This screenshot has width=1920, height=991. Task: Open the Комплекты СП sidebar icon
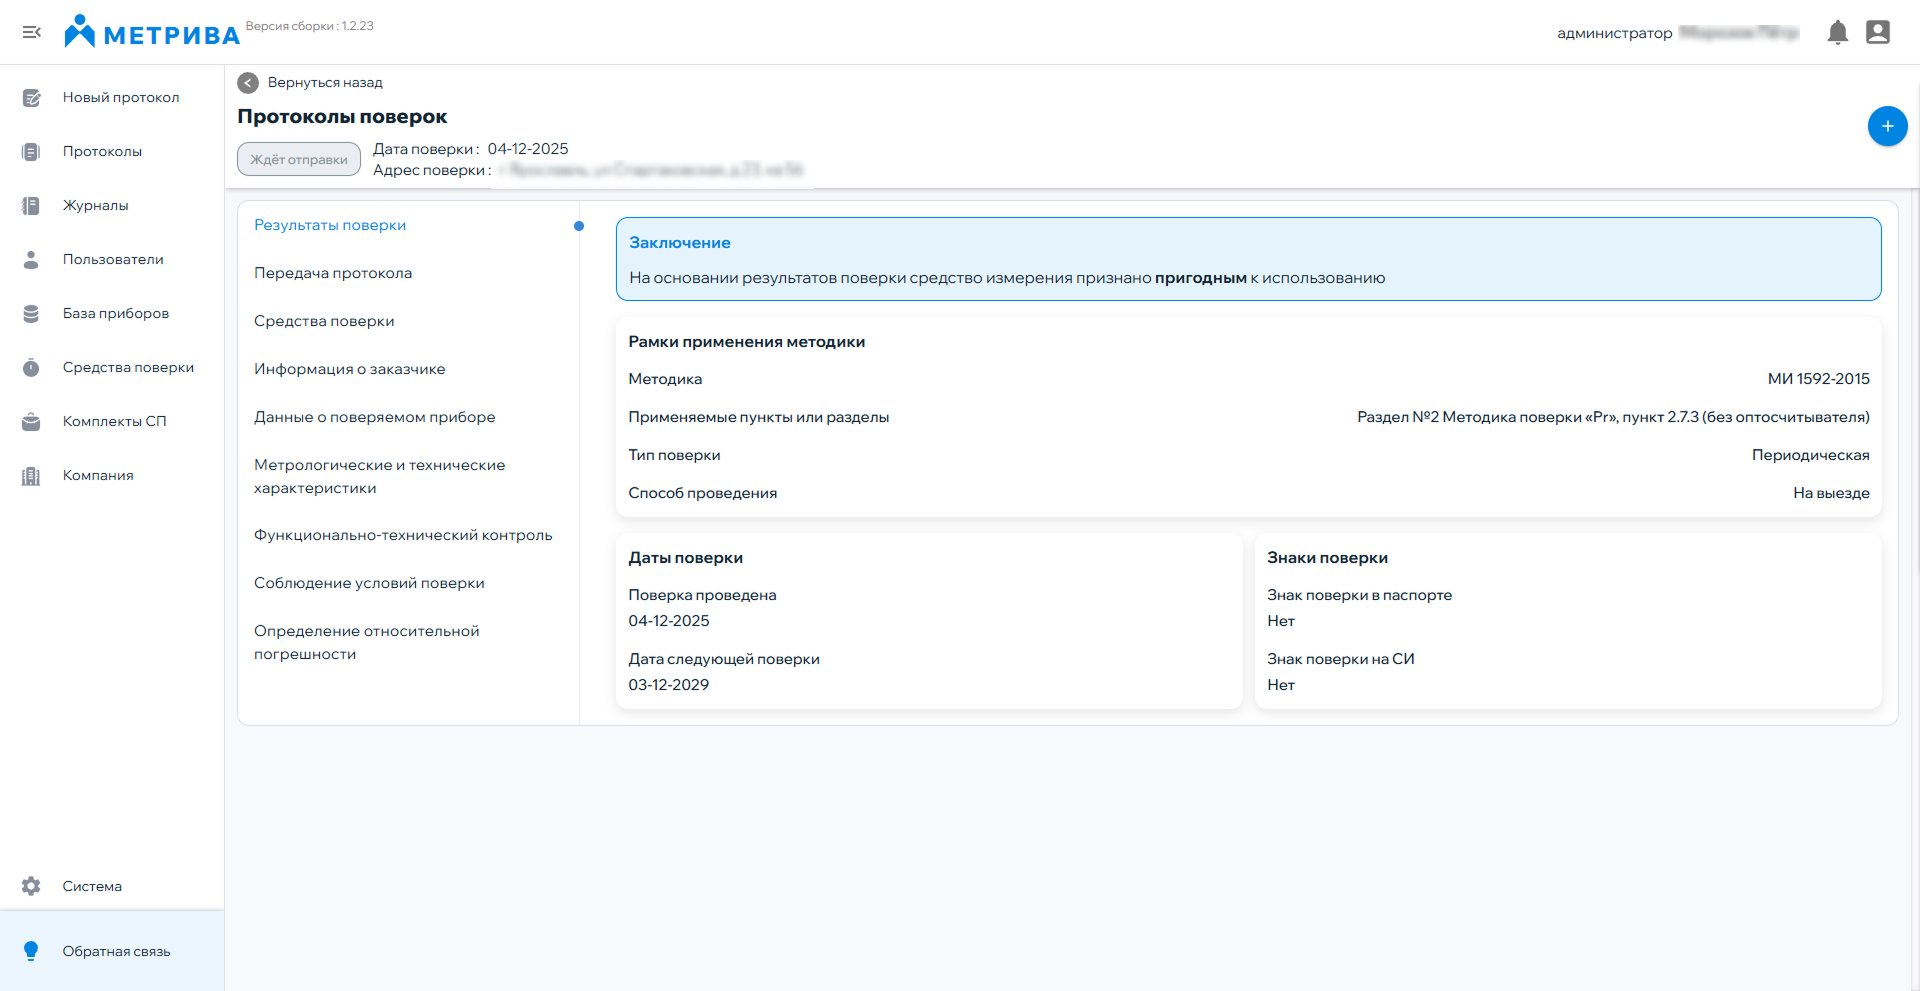pyautogui.click(x=32, y=421)
